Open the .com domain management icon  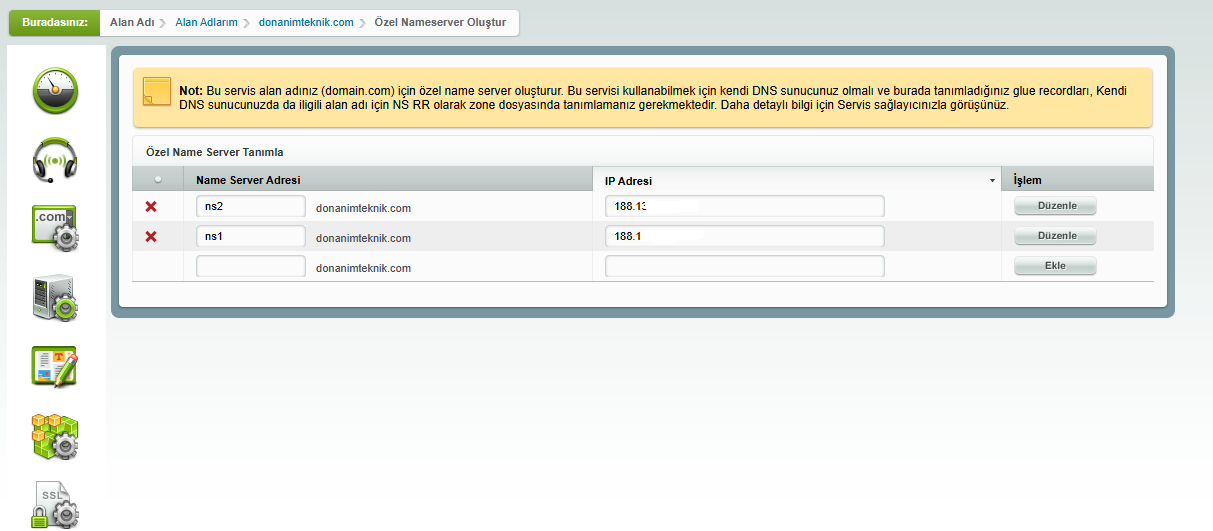[56, 229]
